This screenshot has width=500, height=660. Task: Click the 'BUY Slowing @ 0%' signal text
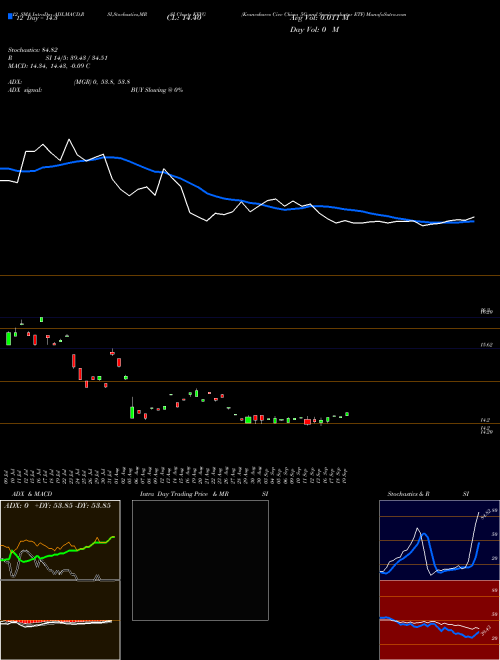(157, 90)
